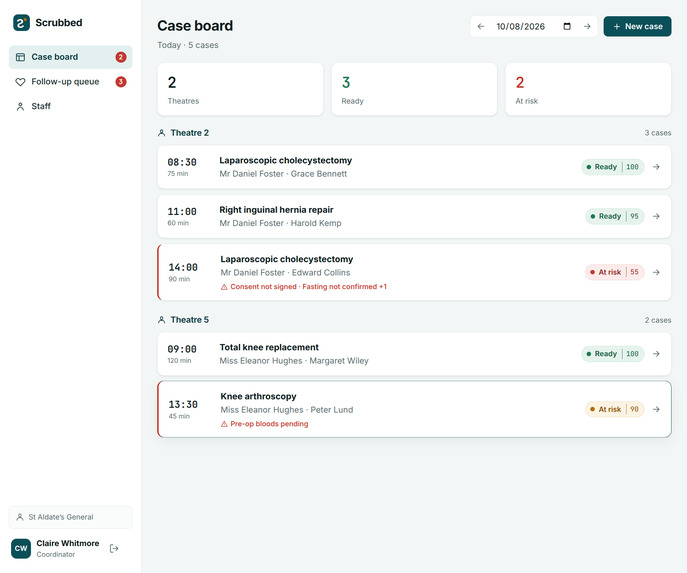The width and height of the screenshot is (687, 573).
Task: Click At risk 55 badge
Action: [x=615, y=272]
